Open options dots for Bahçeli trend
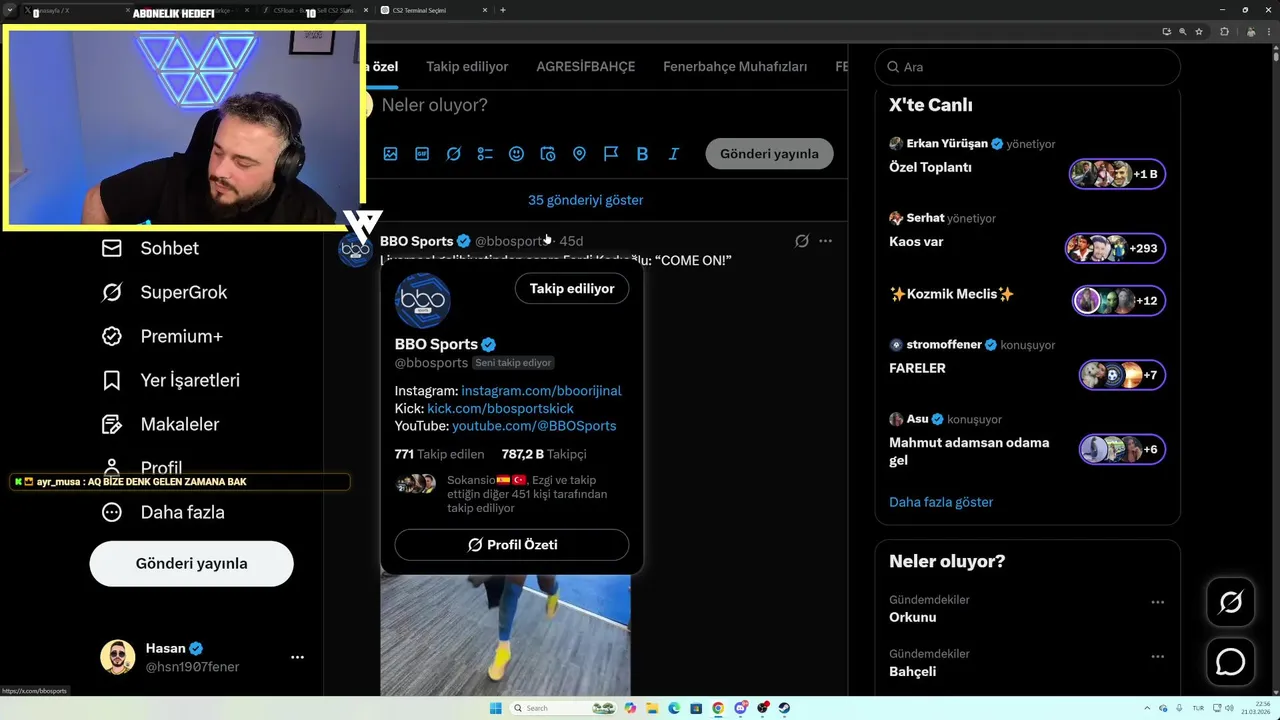The height and width of the screenshot is (720, 1280). 1157,656
